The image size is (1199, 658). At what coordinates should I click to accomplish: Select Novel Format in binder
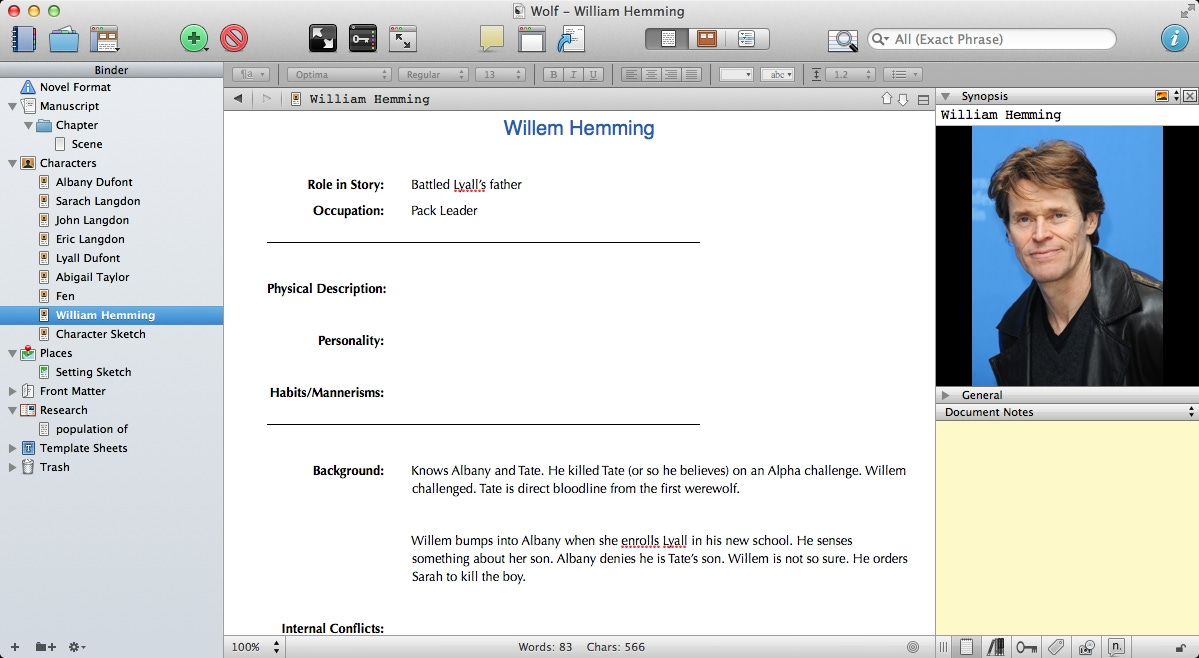75,87
